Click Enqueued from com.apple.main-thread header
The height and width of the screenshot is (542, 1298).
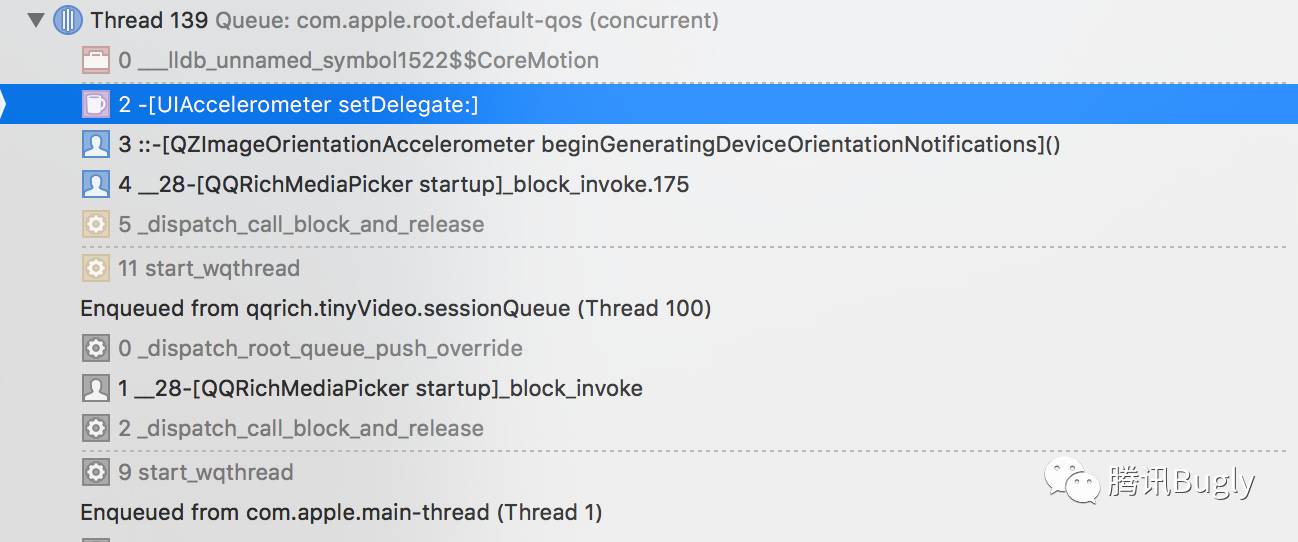[341, 513]
